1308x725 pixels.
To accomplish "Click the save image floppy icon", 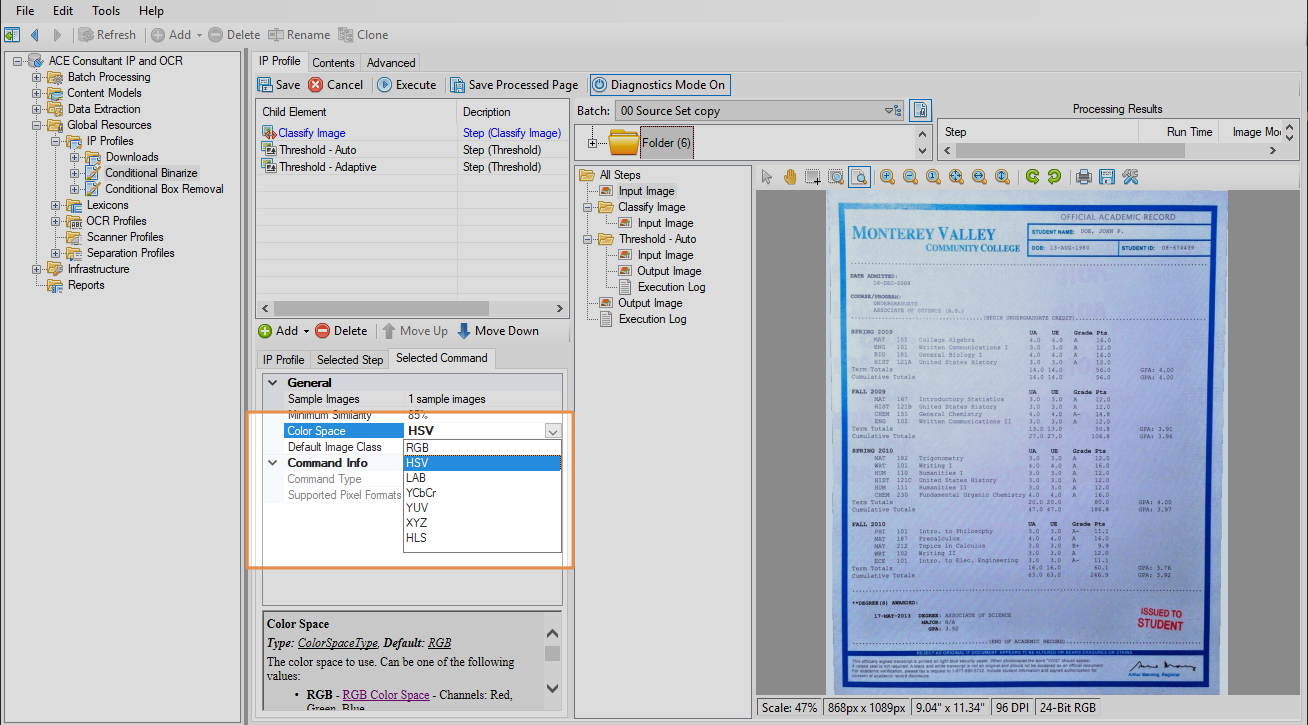I will click(x=1106, y=177).
